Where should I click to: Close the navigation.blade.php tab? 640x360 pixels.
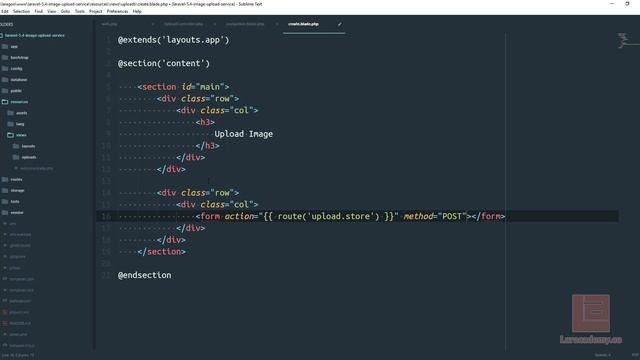click(277, 24)
